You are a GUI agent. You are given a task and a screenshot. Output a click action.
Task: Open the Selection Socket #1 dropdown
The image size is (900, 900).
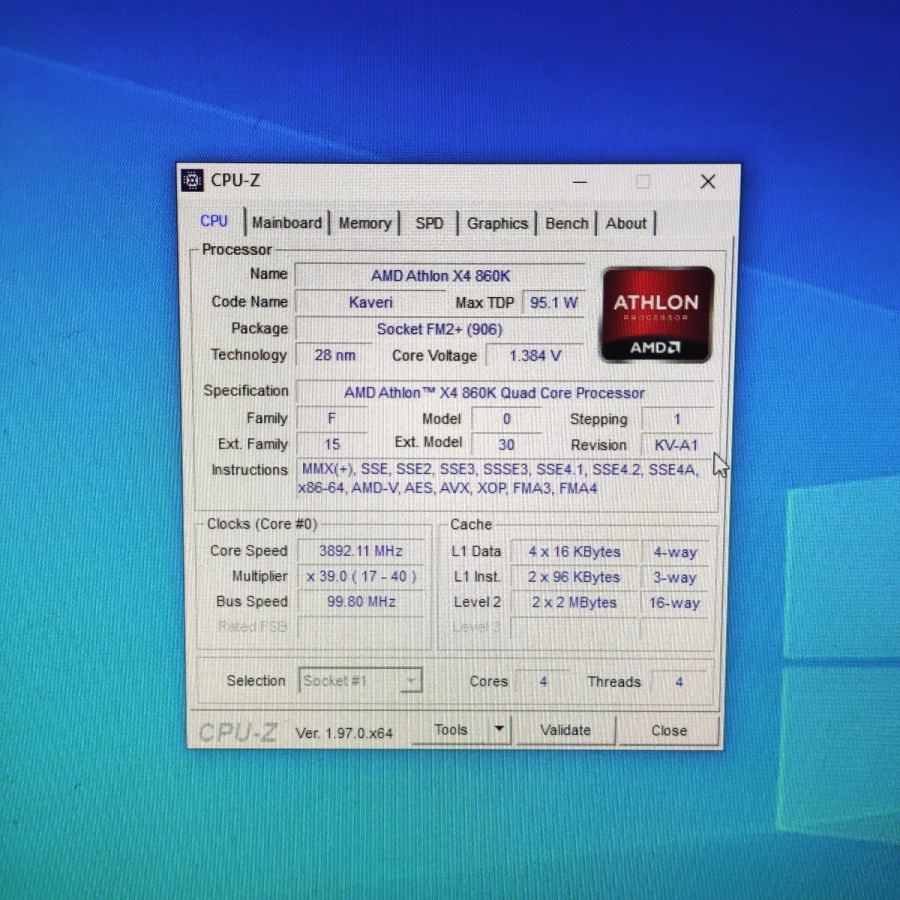tap(360, 681)
